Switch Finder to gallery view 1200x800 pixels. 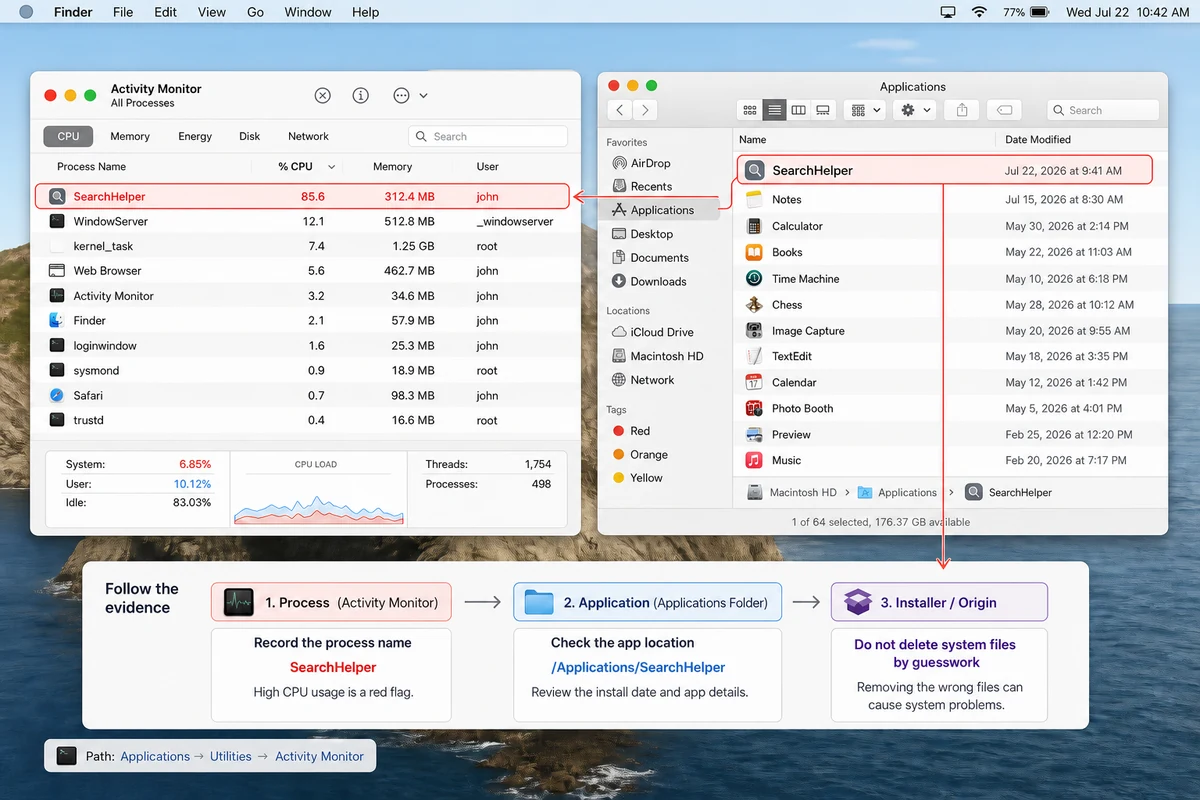tap(823, 110)
